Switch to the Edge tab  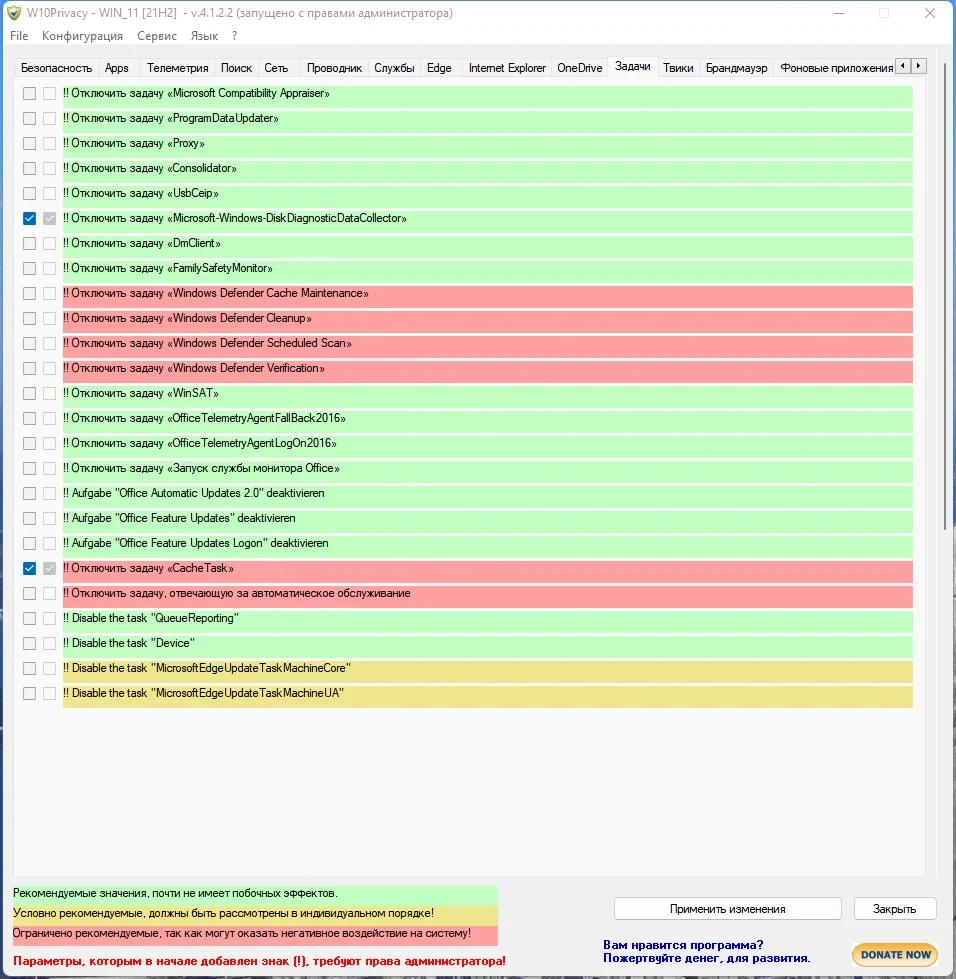click(439, 68)
